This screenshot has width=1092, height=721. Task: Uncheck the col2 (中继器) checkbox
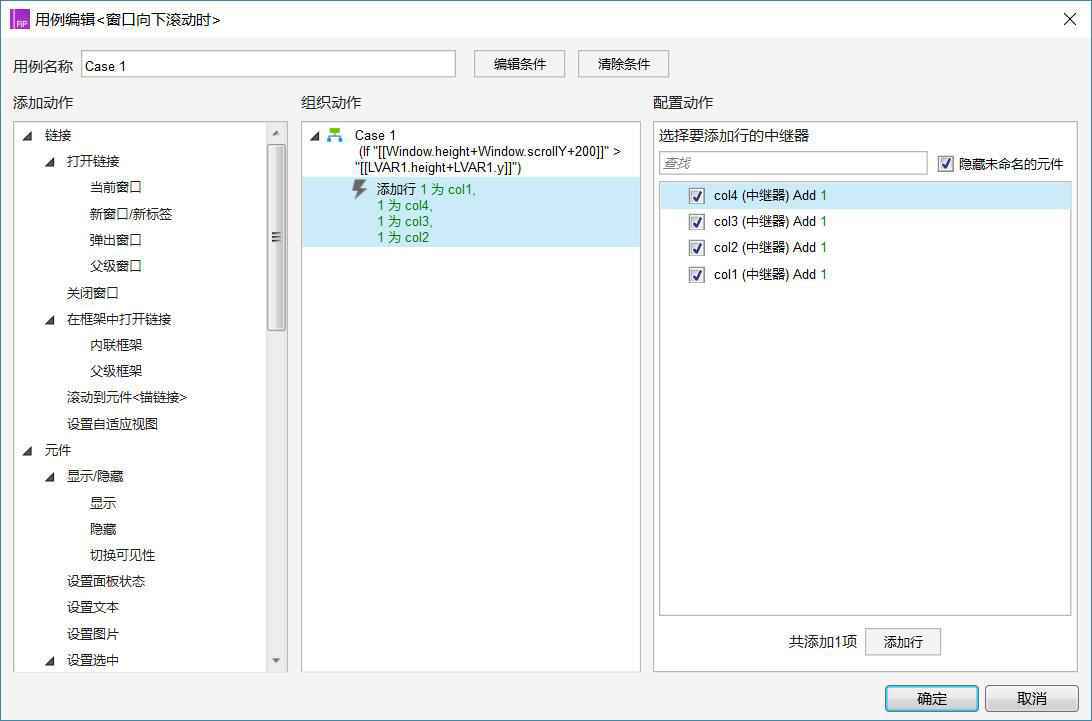(x=696, y=248)
